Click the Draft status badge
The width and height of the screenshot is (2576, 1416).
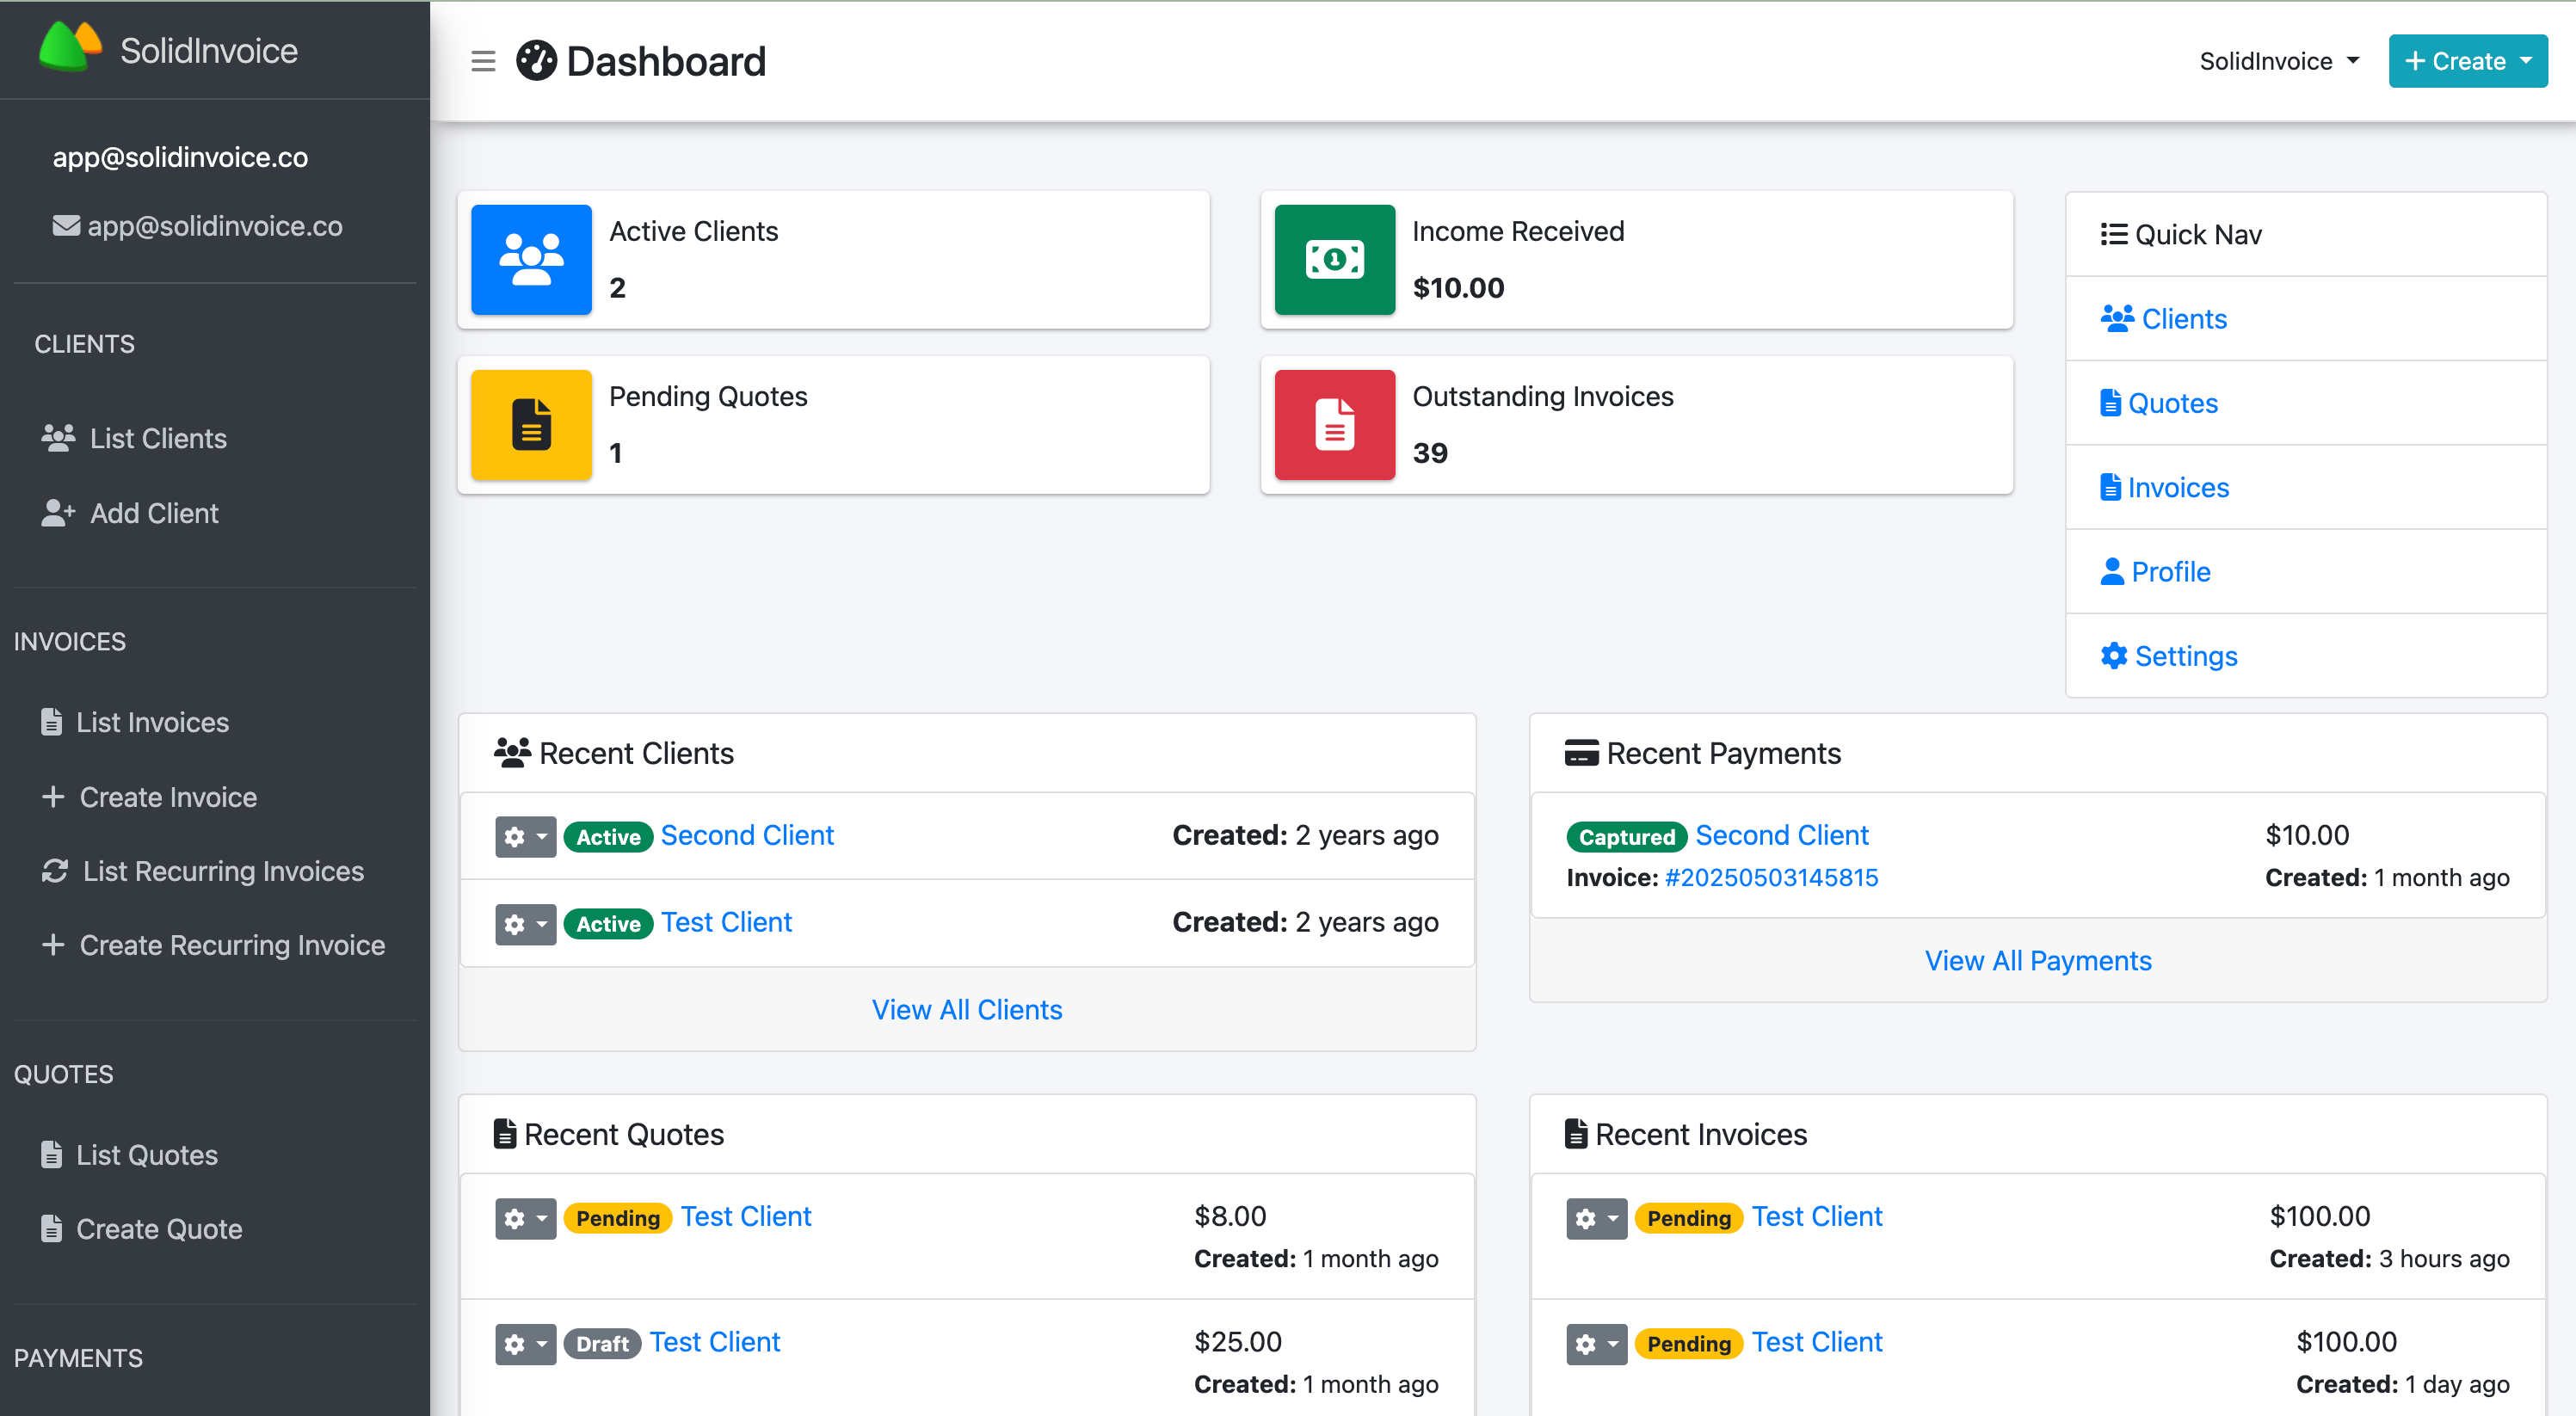point(602,1344)
